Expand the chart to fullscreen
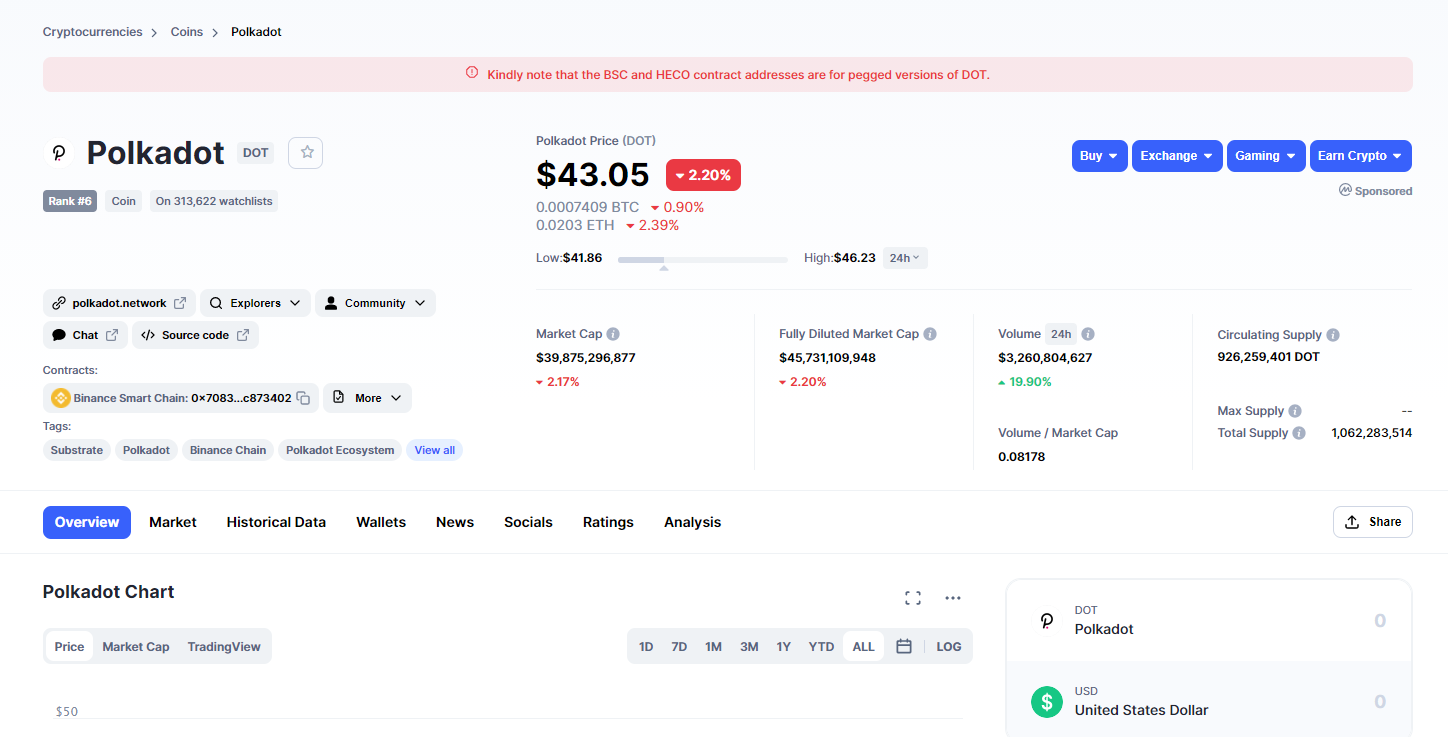This screenshot has width=1448, height=737. [913, 598]
